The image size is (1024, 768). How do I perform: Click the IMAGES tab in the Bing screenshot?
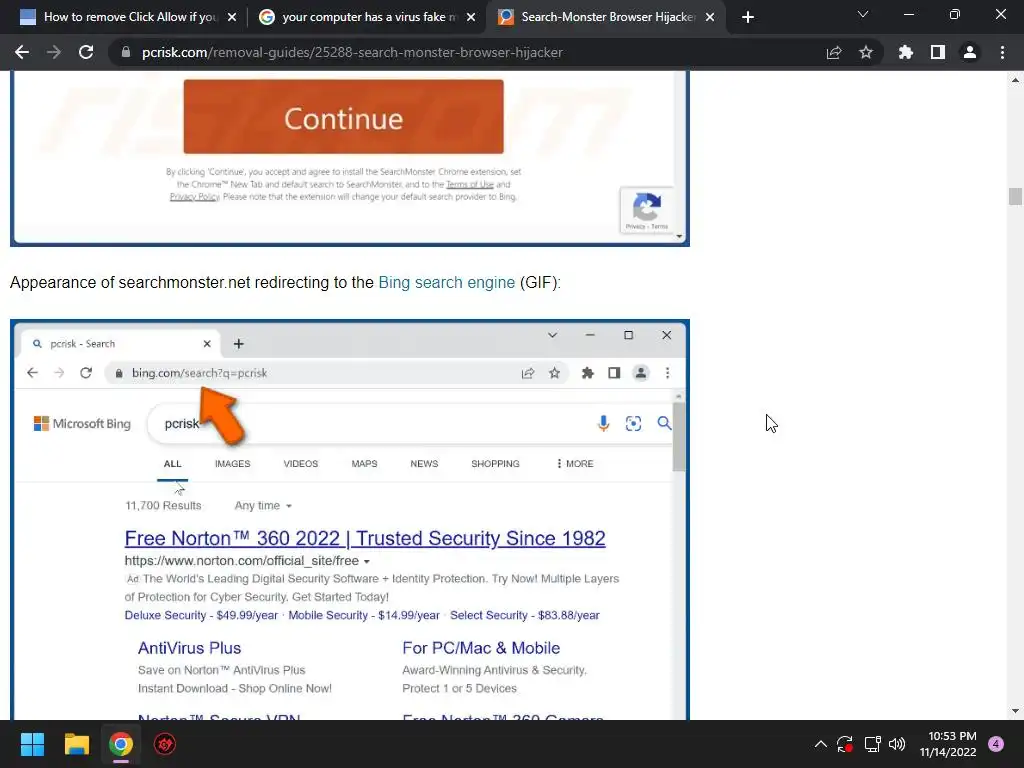(x=232, y=464)
